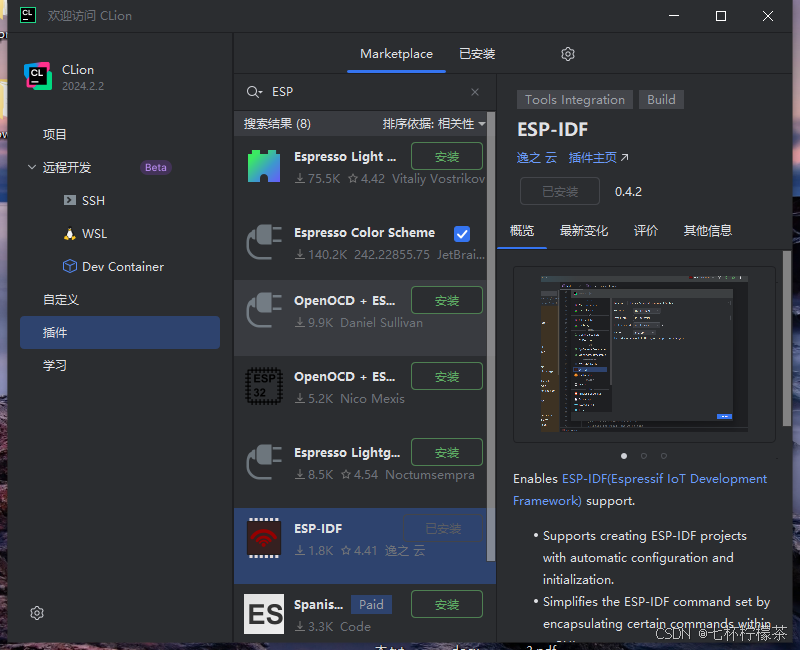The width and height of the screenshot is (800, 650).
Task: Select the WSL penguin icon
Action: click(69, 234)
